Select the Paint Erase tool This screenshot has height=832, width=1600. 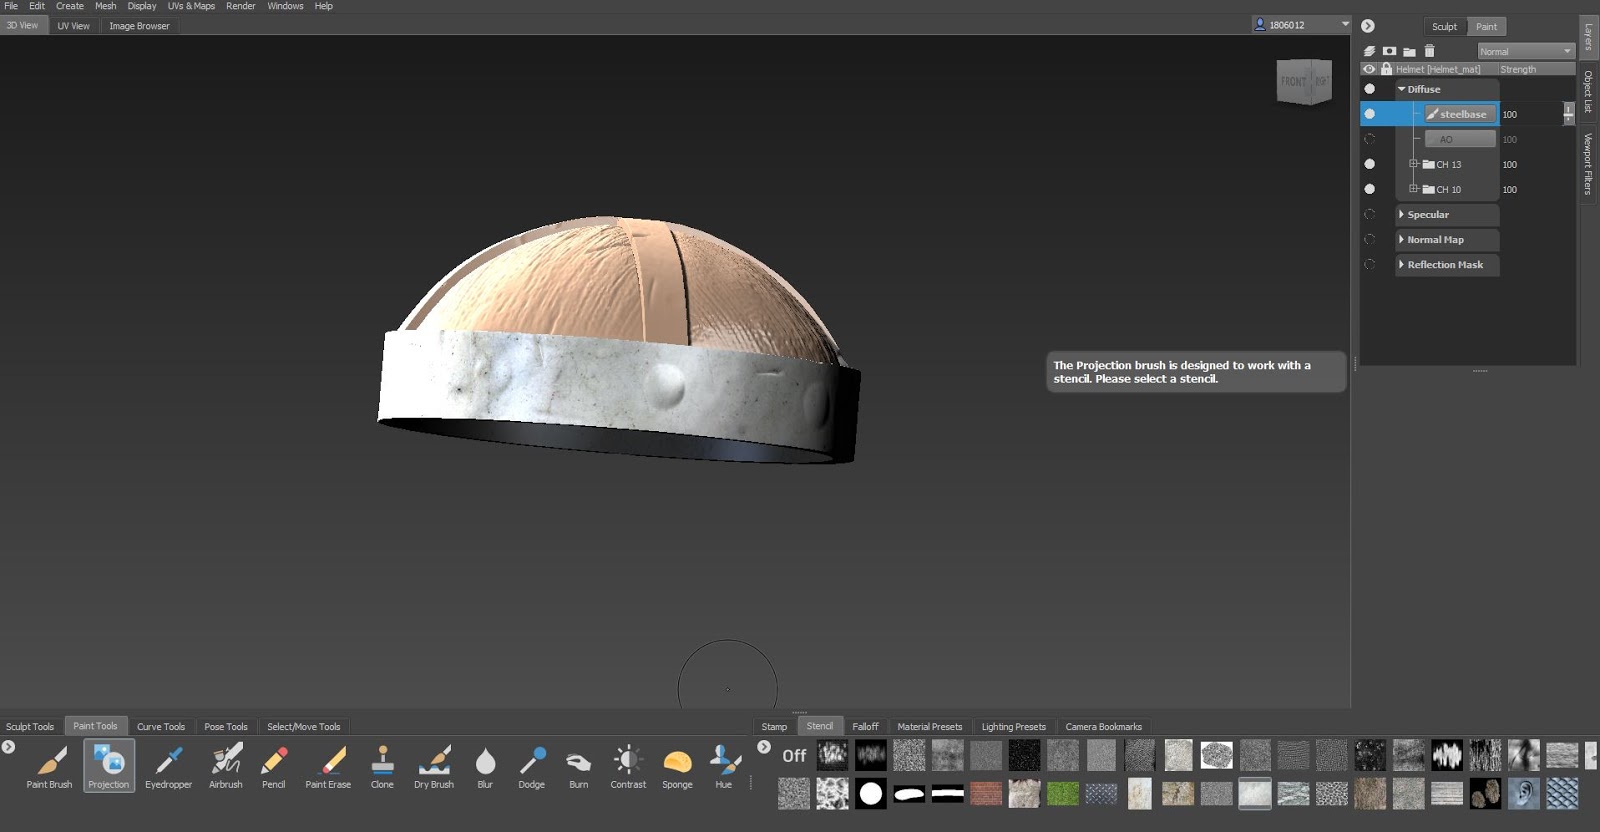[328, 767]
